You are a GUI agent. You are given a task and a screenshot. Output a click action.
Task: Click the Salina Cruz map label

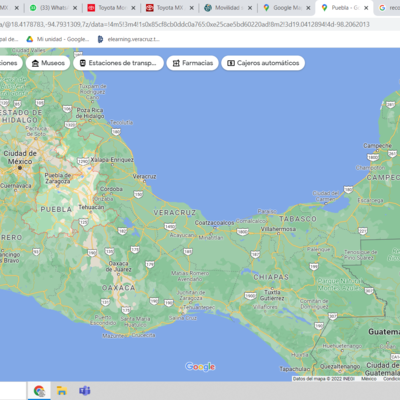coord(183,318)
